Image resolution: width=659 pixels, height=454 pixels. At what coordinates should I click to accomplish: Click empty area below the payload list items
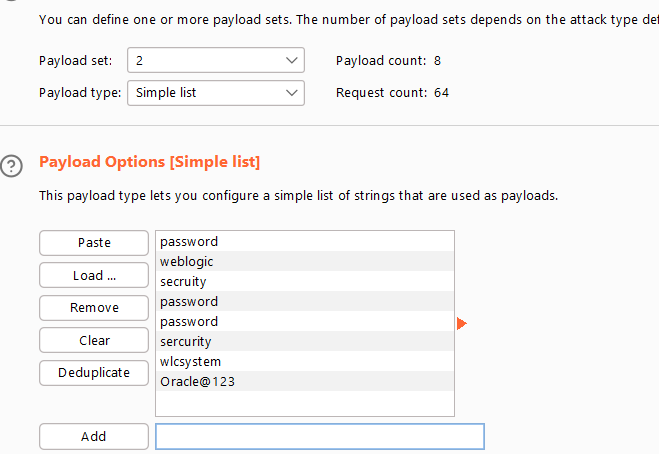pos(304,403)
